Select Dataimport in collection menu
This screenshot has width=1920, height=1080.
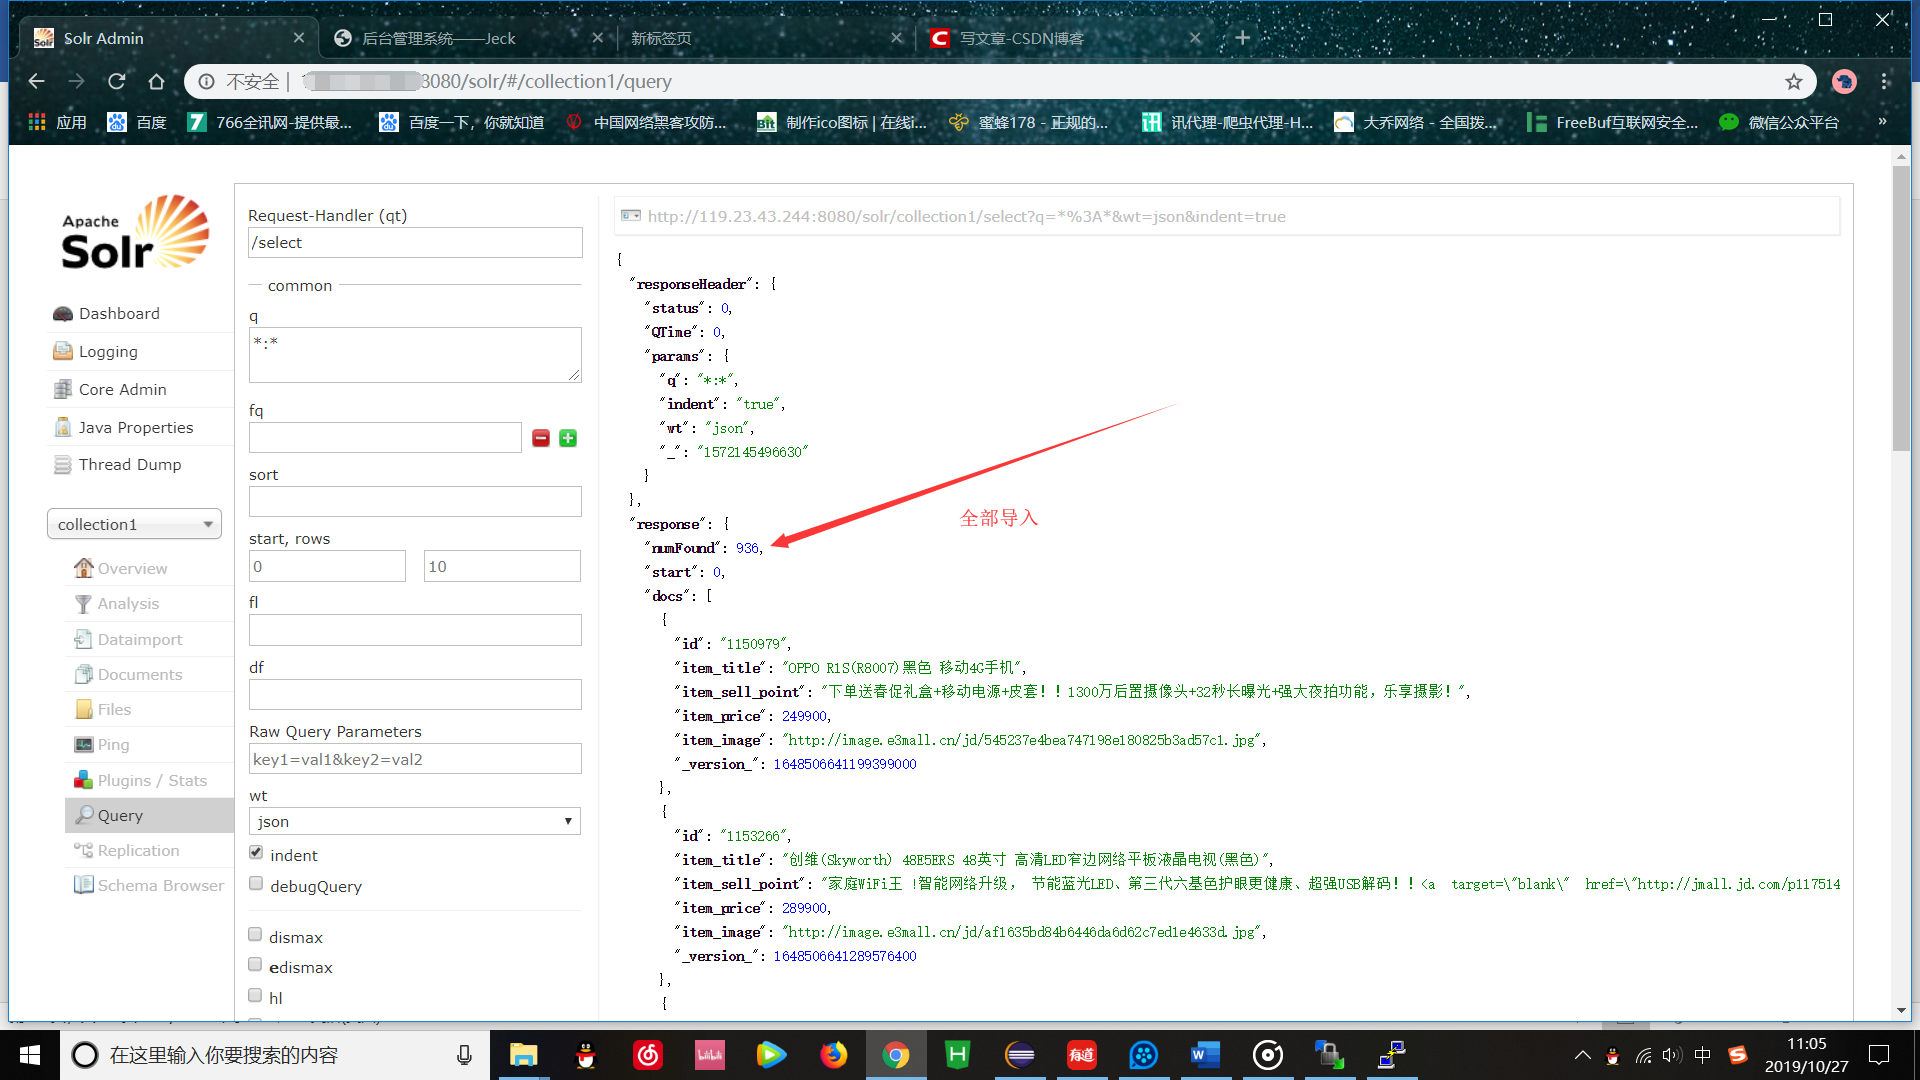click(x=139, y=640)
